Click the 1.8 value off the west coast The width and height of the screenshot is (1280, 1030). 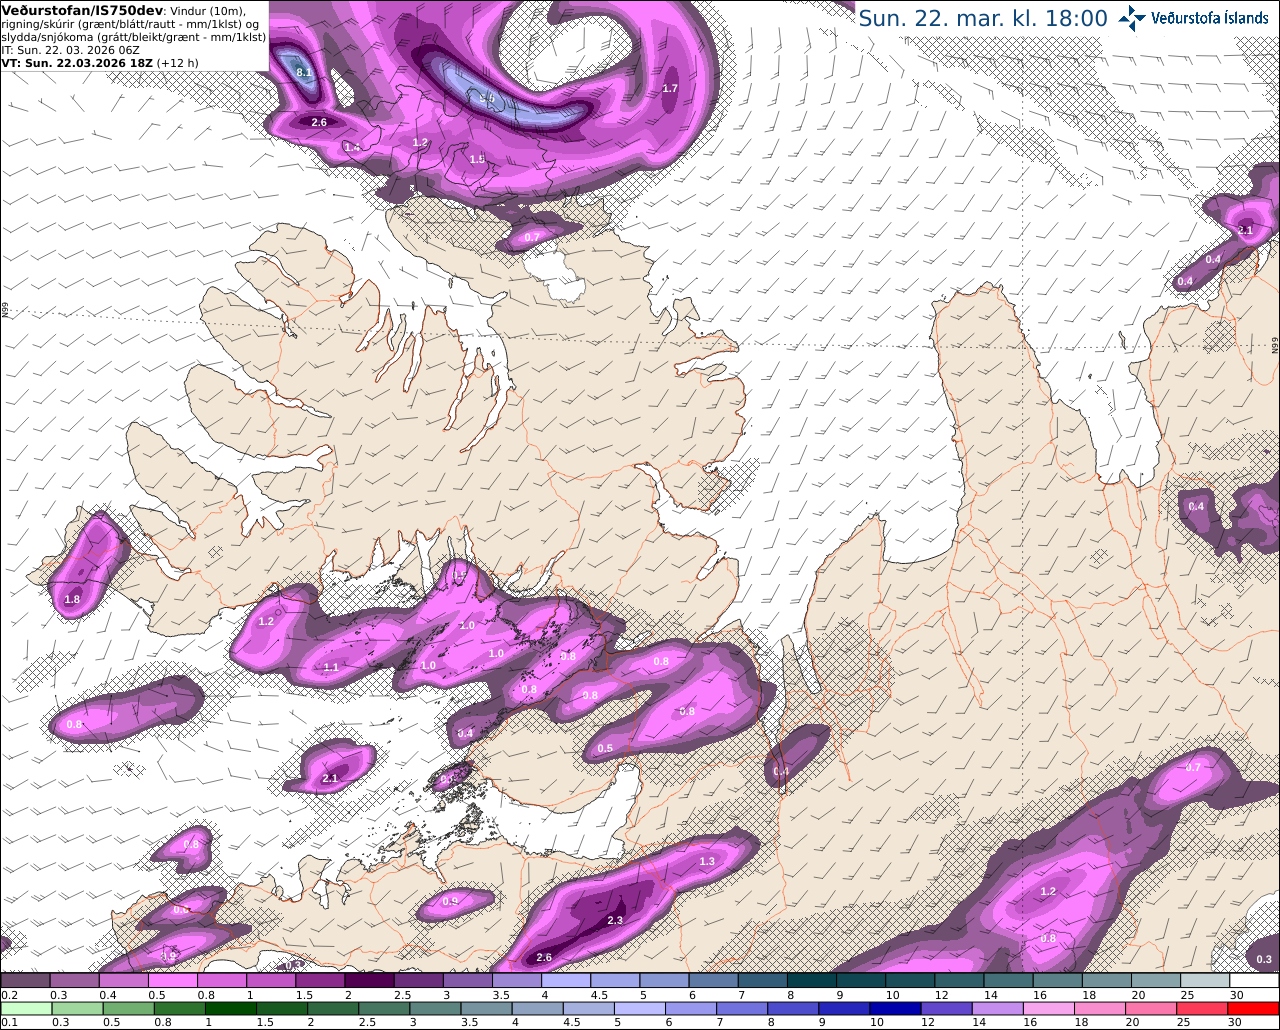pyautogui.click(x=72, y=600)
